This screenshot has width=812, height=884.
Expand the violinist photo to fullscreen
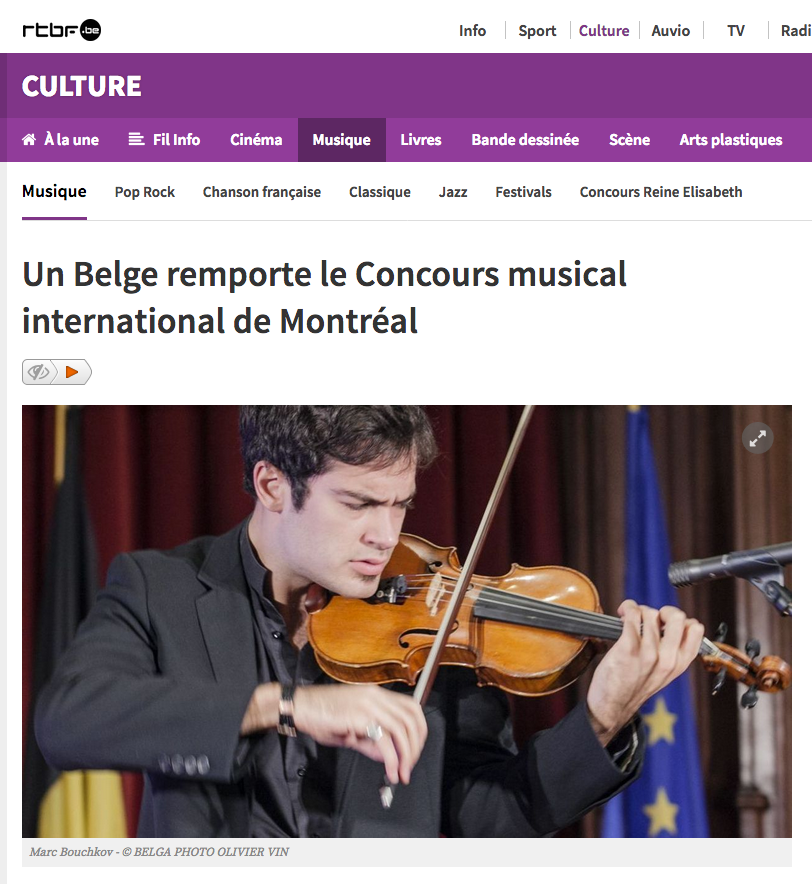click(x=757, y=438)
